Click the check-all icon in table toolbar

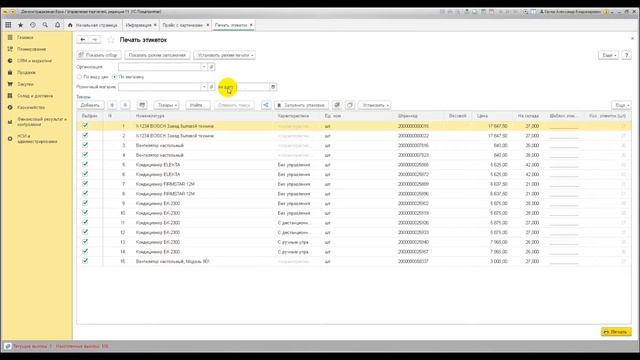coord(337,105)
